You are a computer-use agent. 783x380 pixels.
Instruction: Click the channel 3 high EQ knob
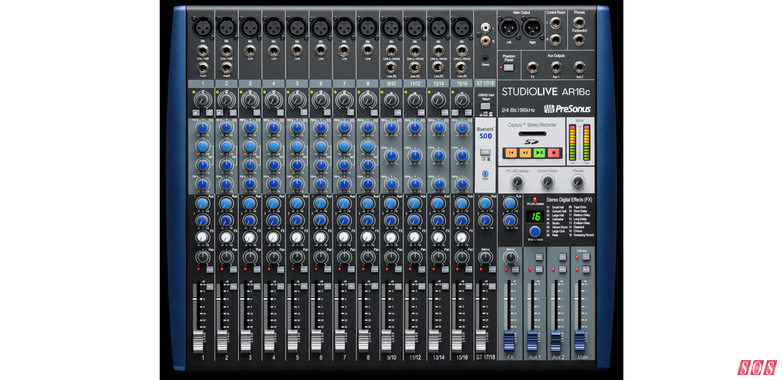point(250,128)
